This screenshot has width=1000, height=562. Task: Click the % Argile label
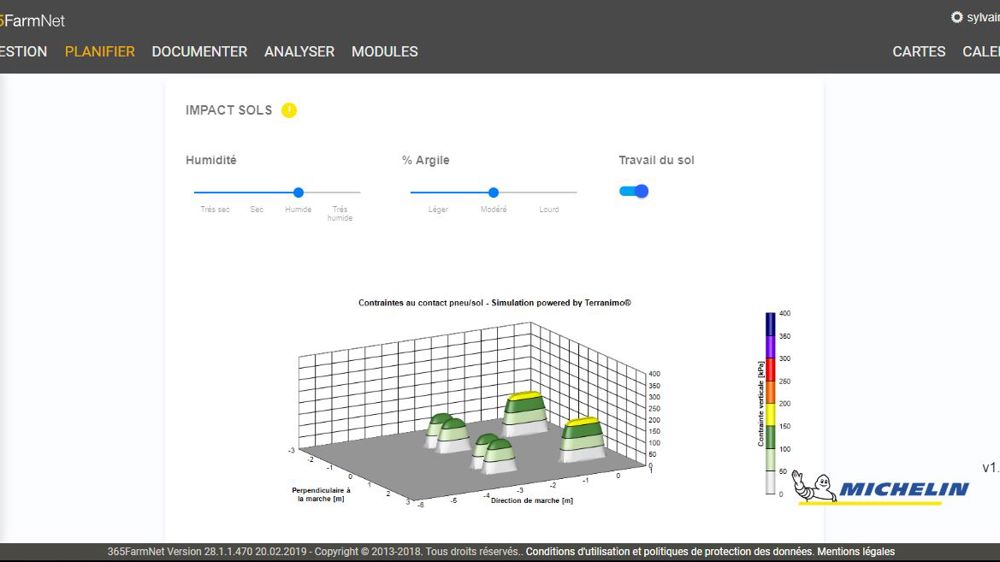[425, 160]
